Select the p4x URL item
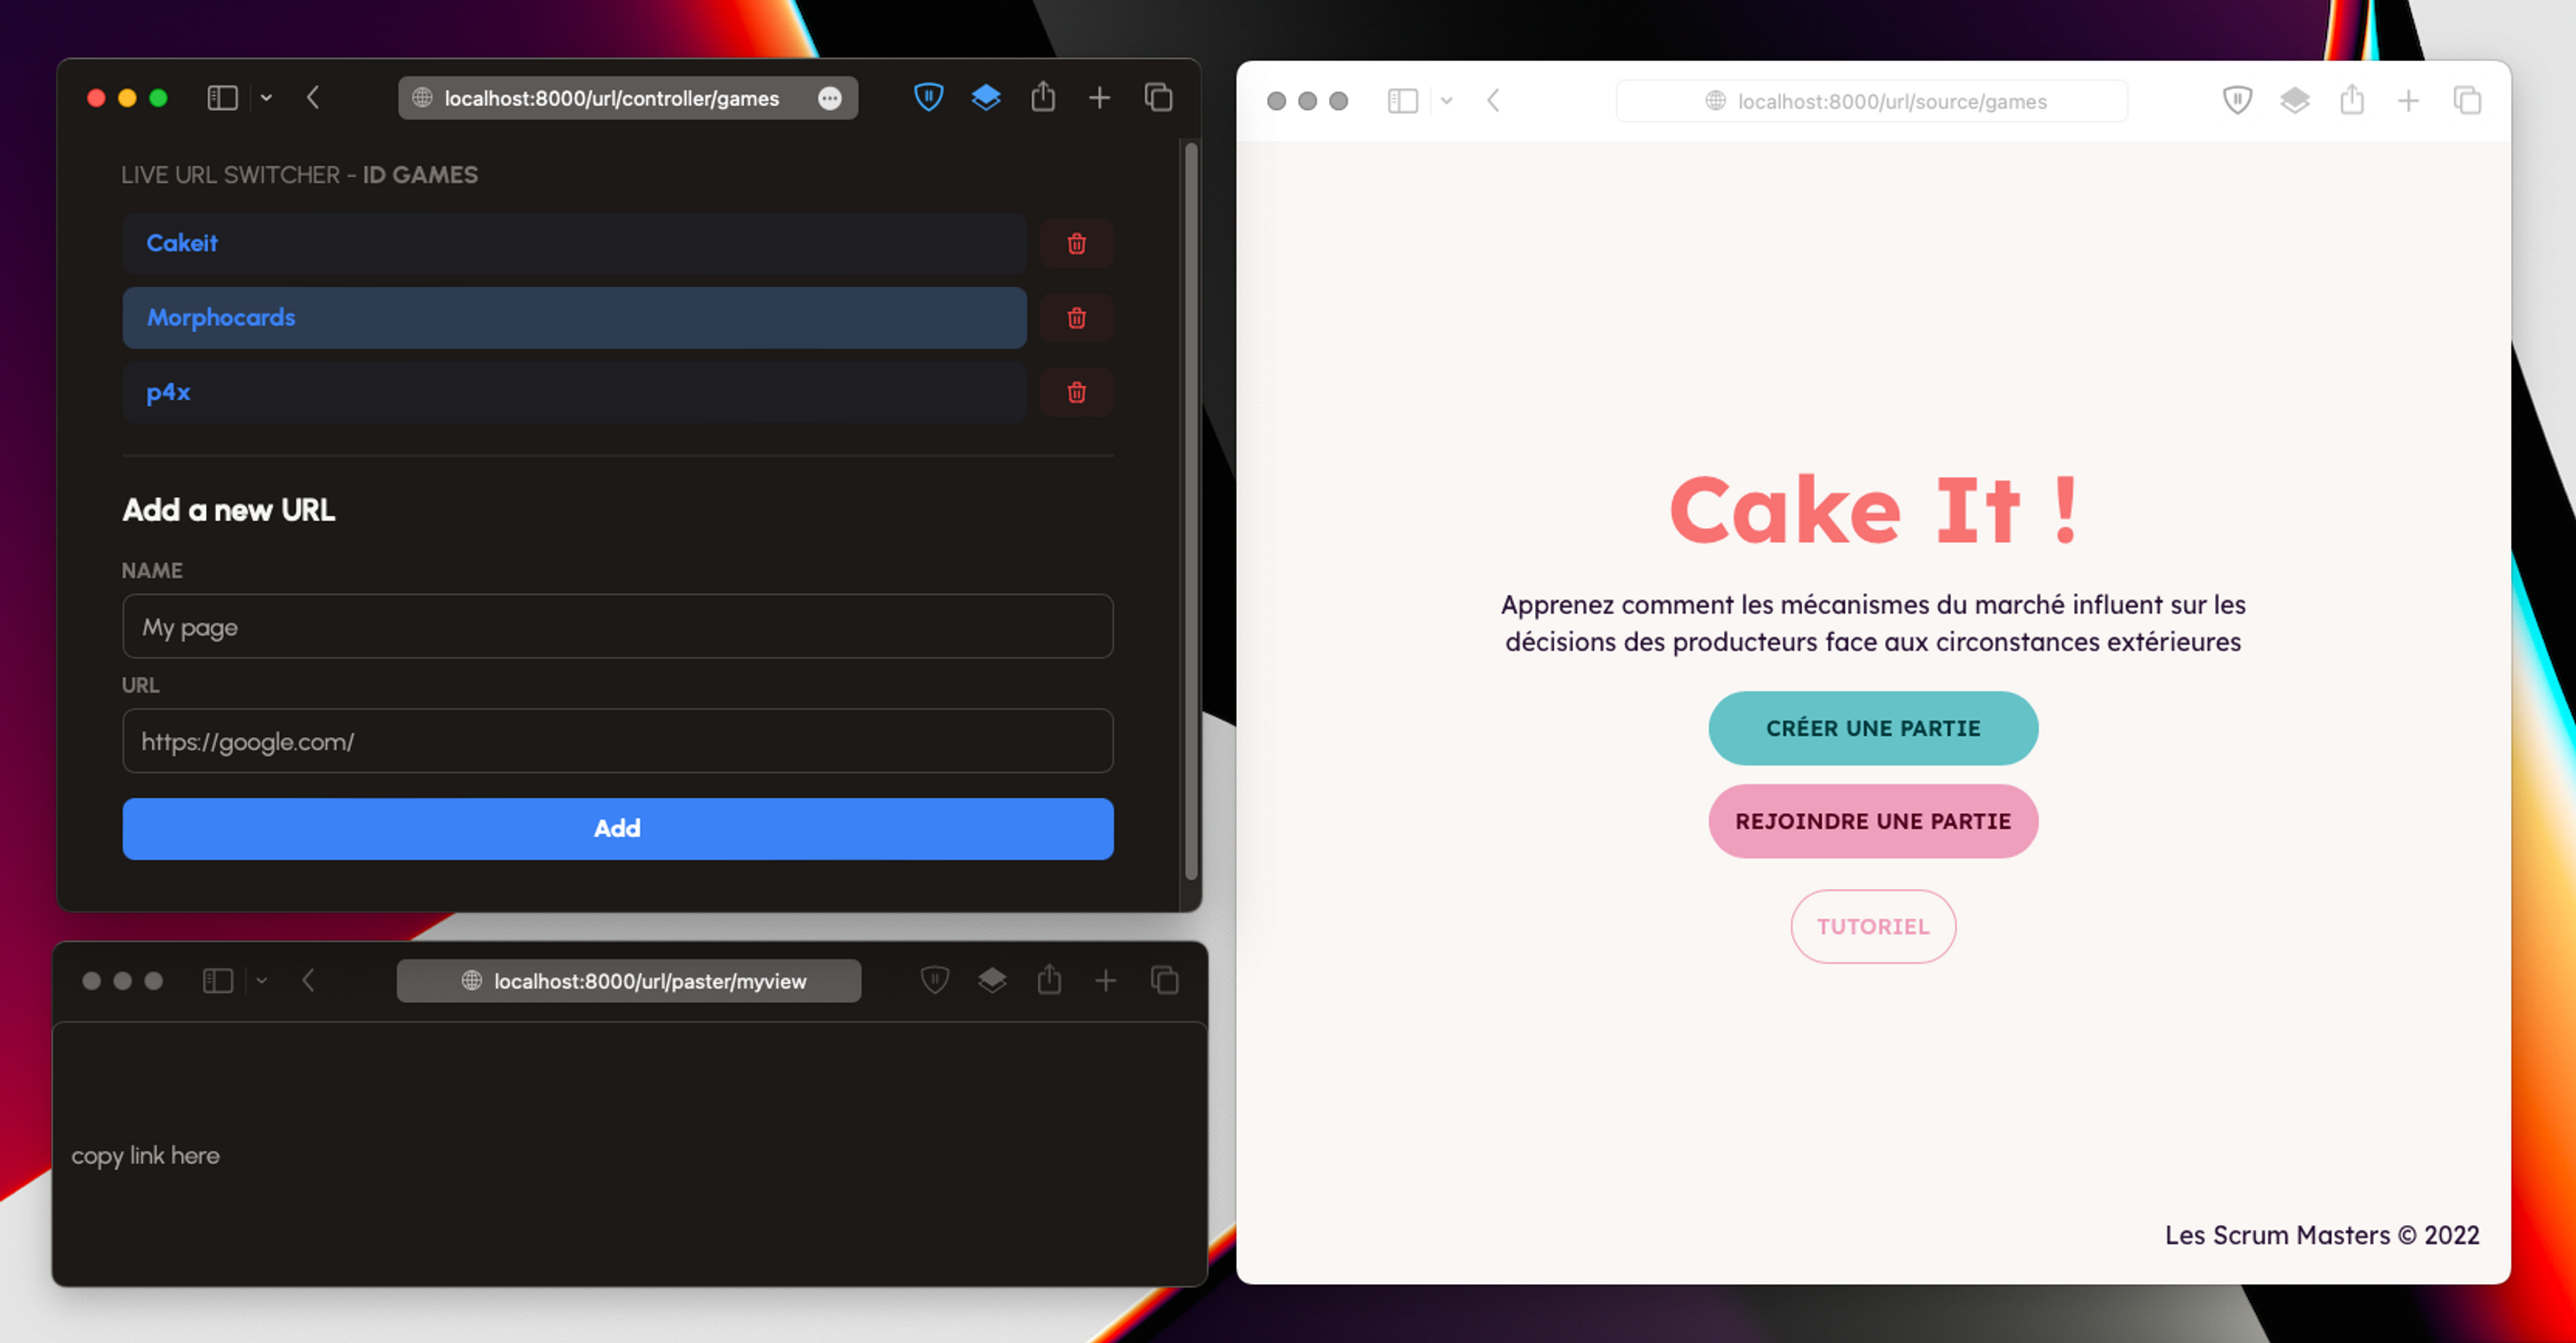Image resolution: width=2576 pixels, height=1343 pixels. click(574, 392)
